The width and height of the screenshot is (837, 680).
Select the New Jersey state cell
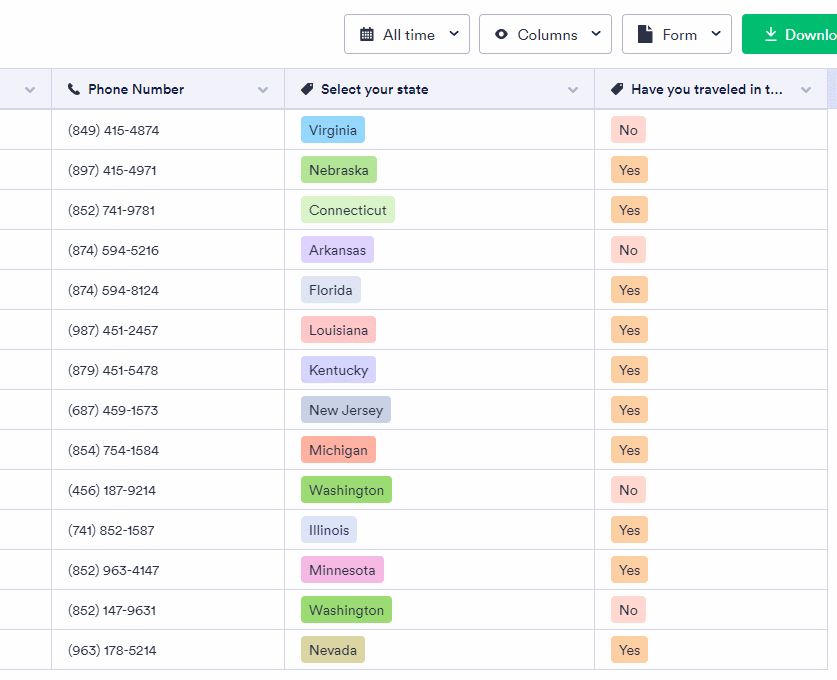[345, 410]
